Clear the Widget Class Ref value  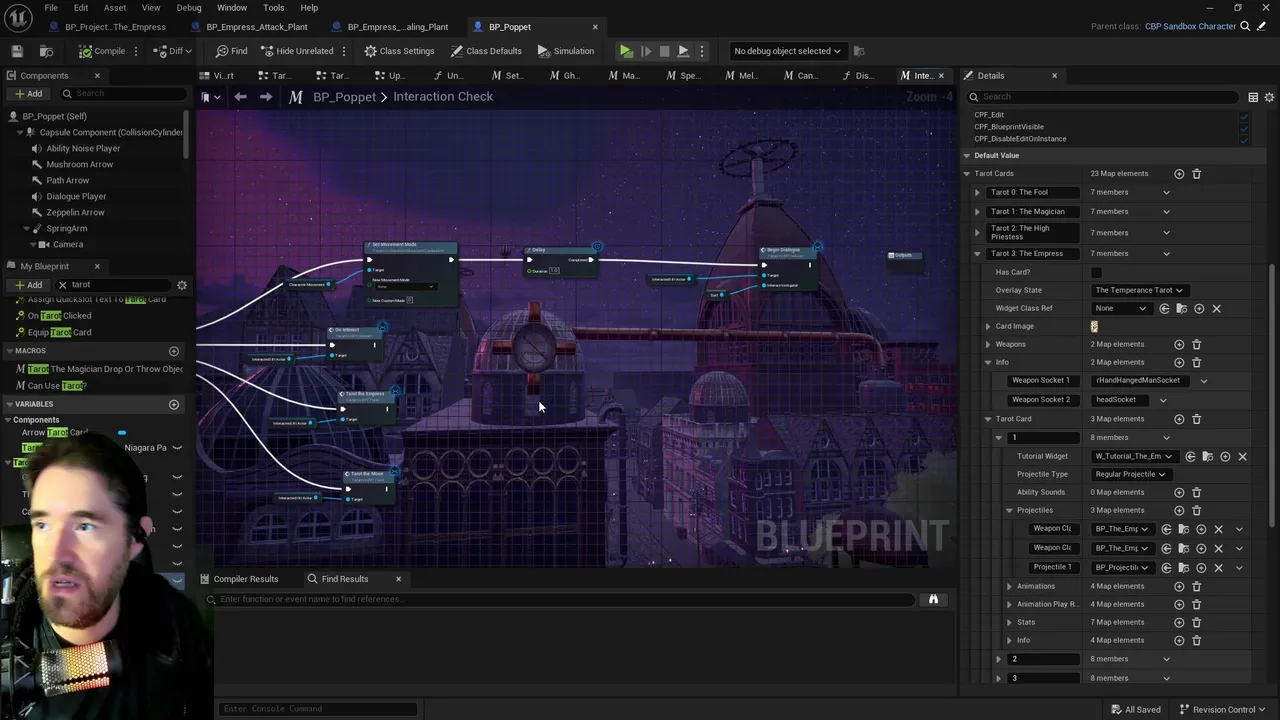[1216, 308]
